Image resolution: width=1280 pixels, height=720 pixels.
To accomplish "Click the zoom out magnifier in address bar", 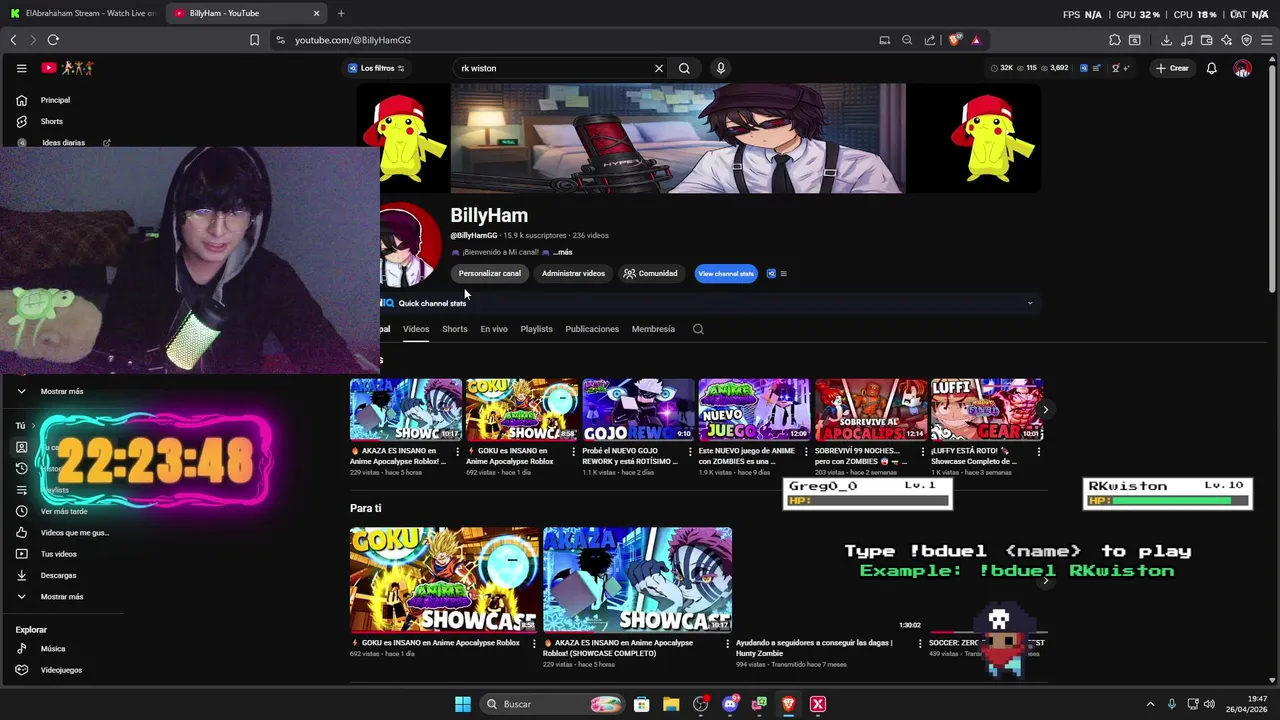I will click(x=907, y=40).
